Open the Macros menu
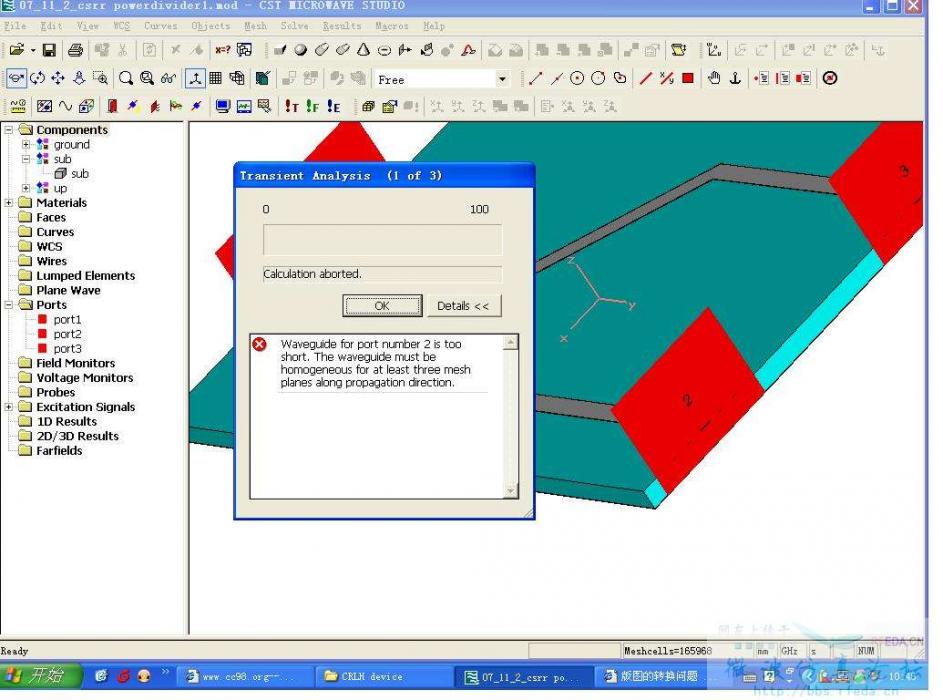 pyautogui.click(x=392, y=26)
